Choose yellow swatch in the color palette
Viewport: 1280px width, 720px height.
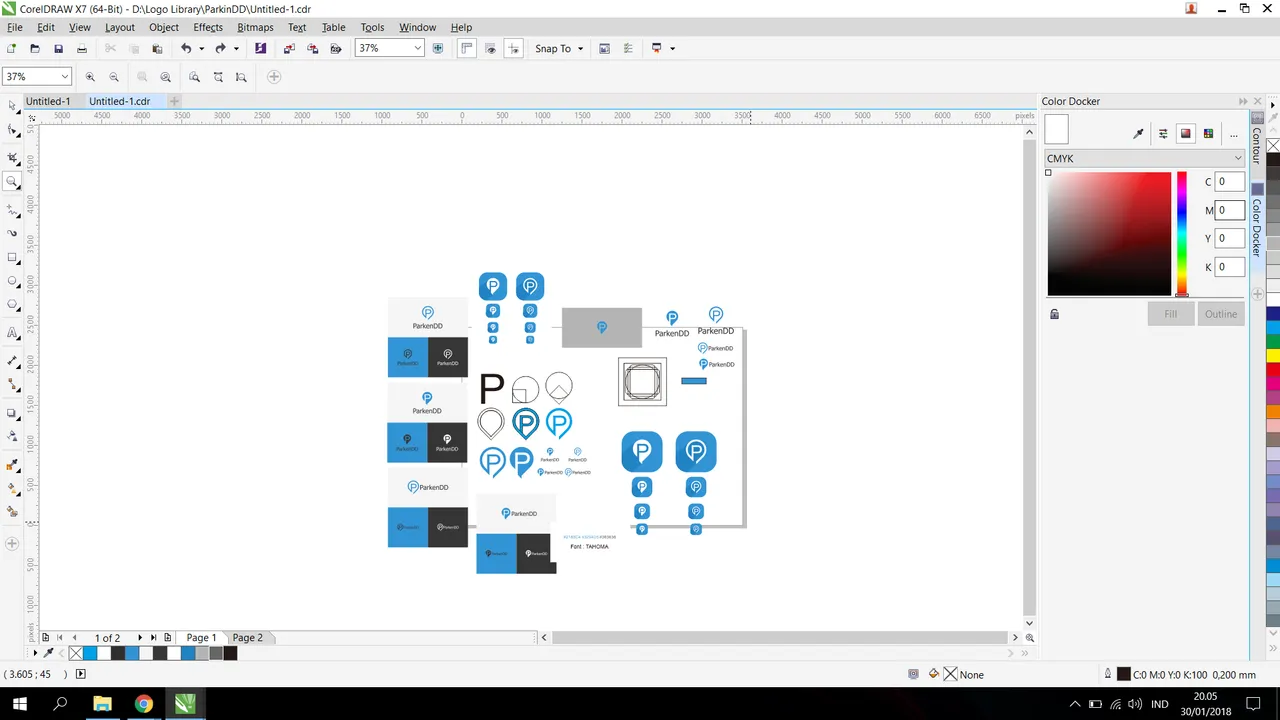(x=1273, y=355)
